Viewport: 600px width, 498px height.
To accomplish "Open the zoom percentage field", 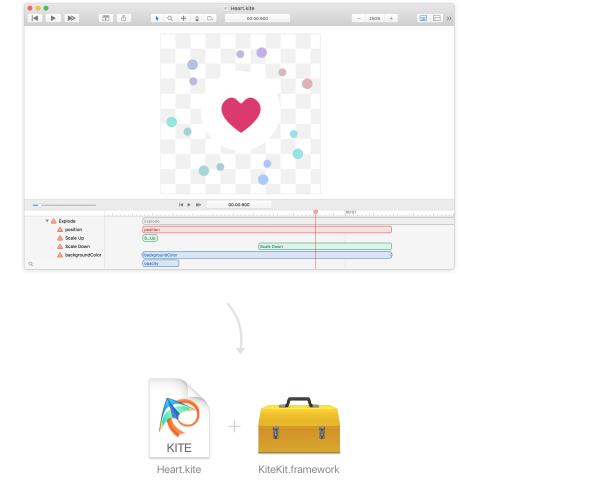I will click(x=375, y=18).
